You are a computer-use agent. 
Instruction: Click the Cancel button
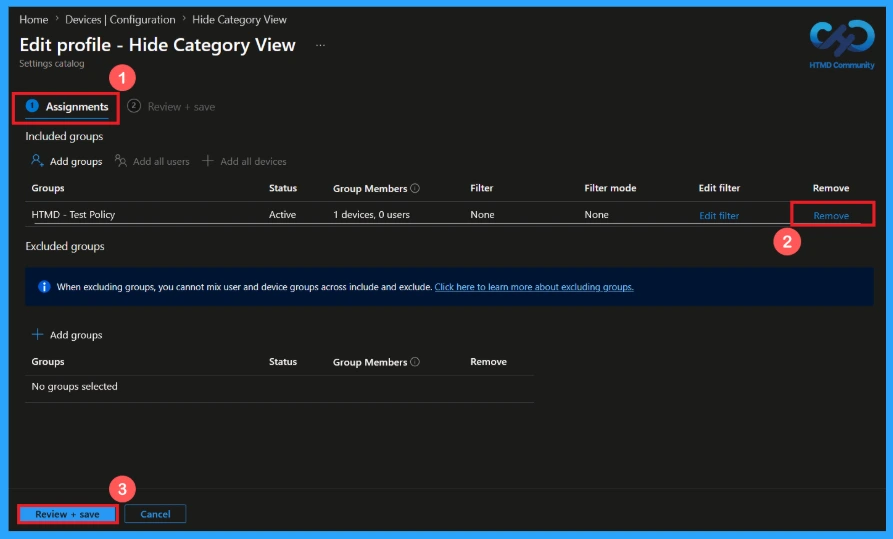pos(155,514)
